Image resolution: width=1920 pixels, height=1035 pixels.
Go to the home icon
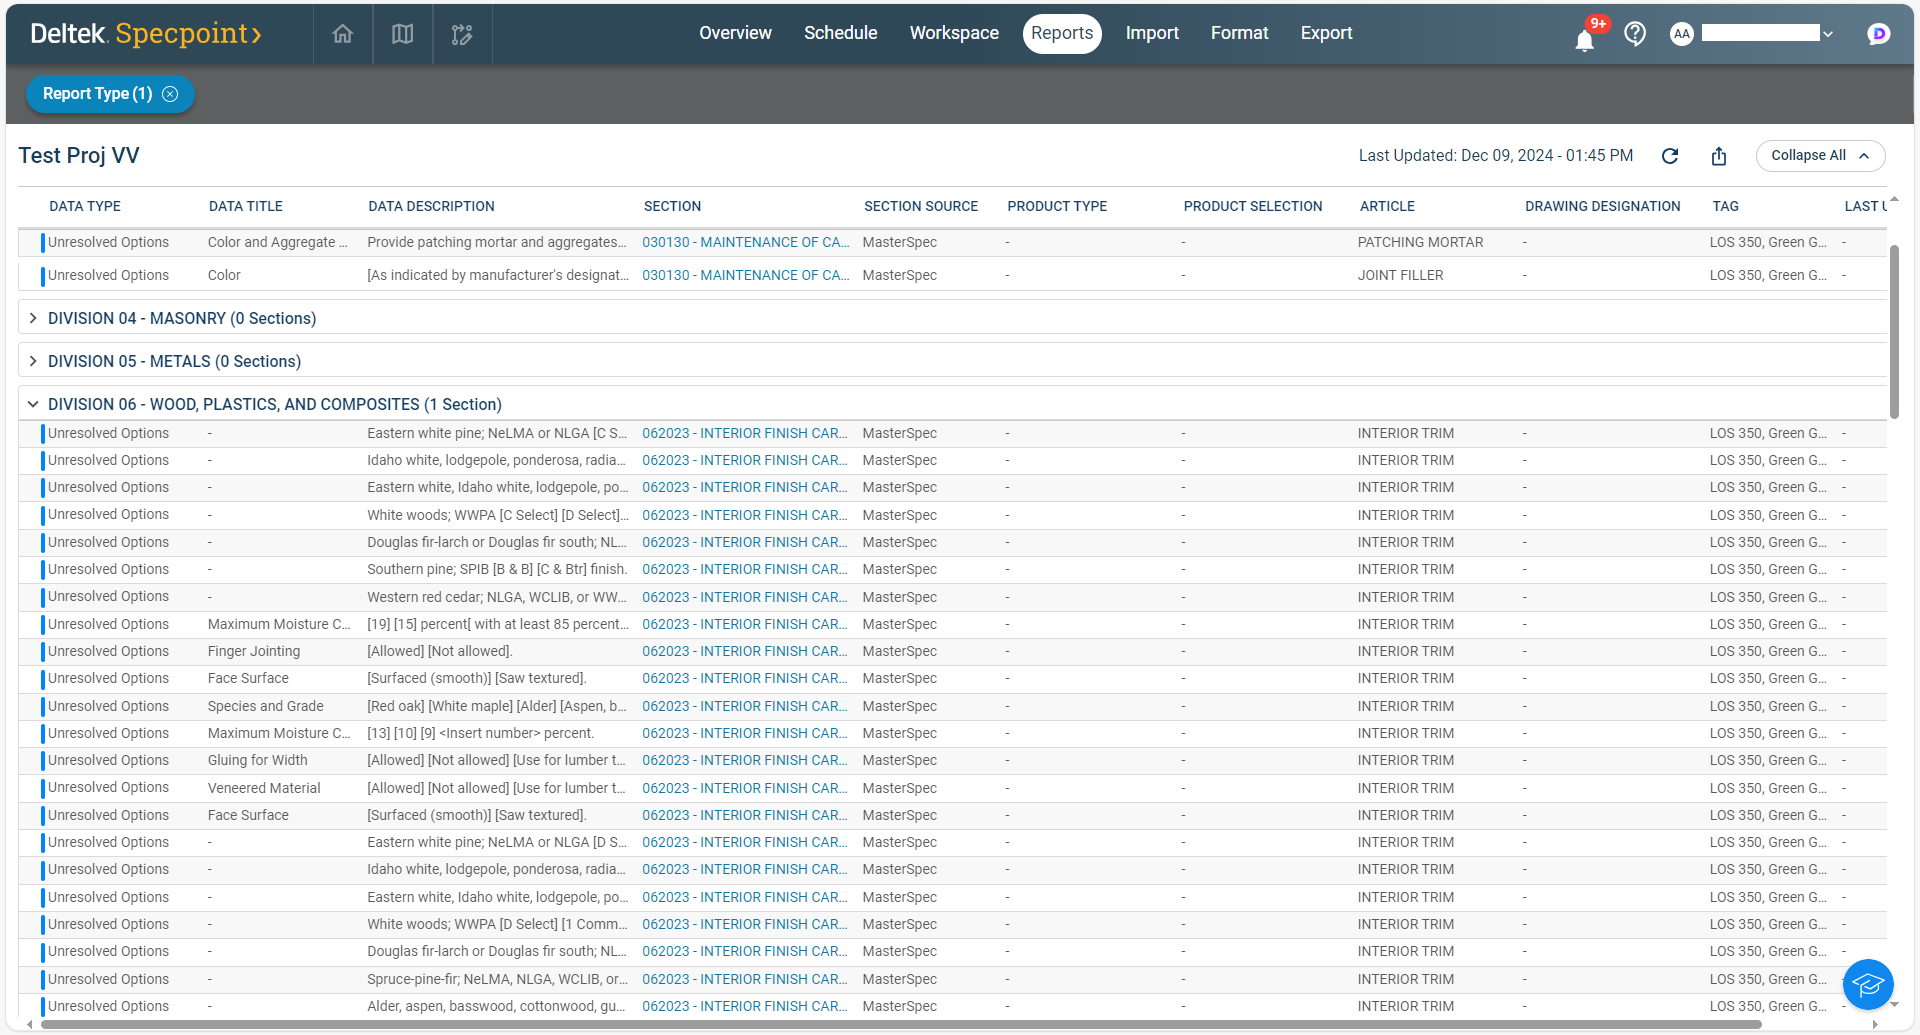[x=342, y=34]
